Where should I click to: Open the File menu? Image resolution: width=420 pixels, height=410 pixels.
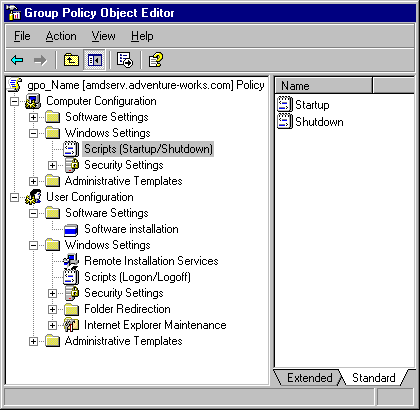(22, 36)
